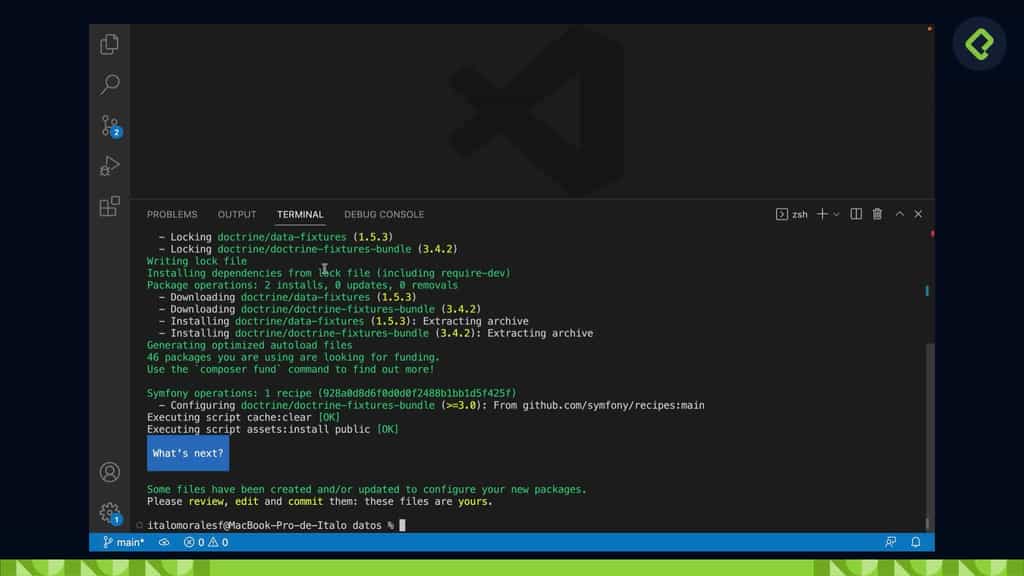Click the feedback icon in status bar
Screen dimensions: 1024x576
(x=891, y=542)
